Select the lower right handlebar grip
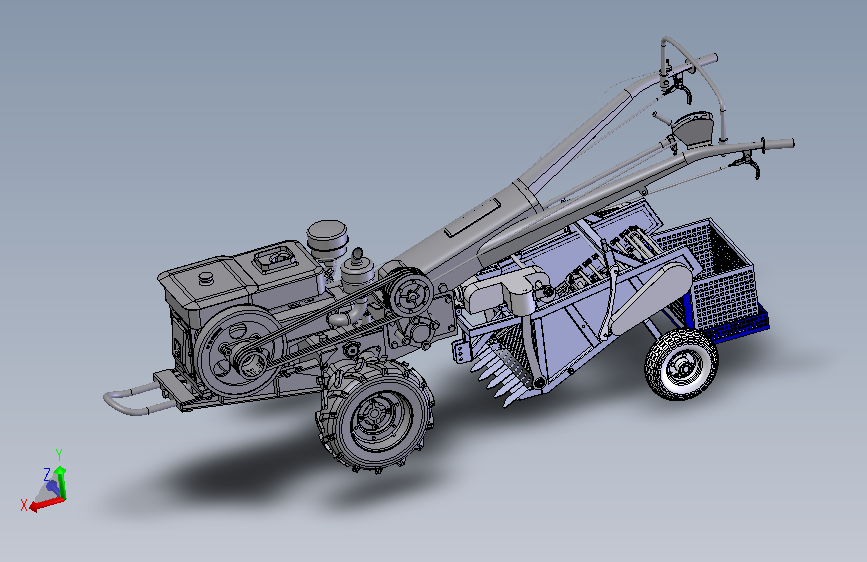This screenshot has height=562, width=867. pos(779,143)
